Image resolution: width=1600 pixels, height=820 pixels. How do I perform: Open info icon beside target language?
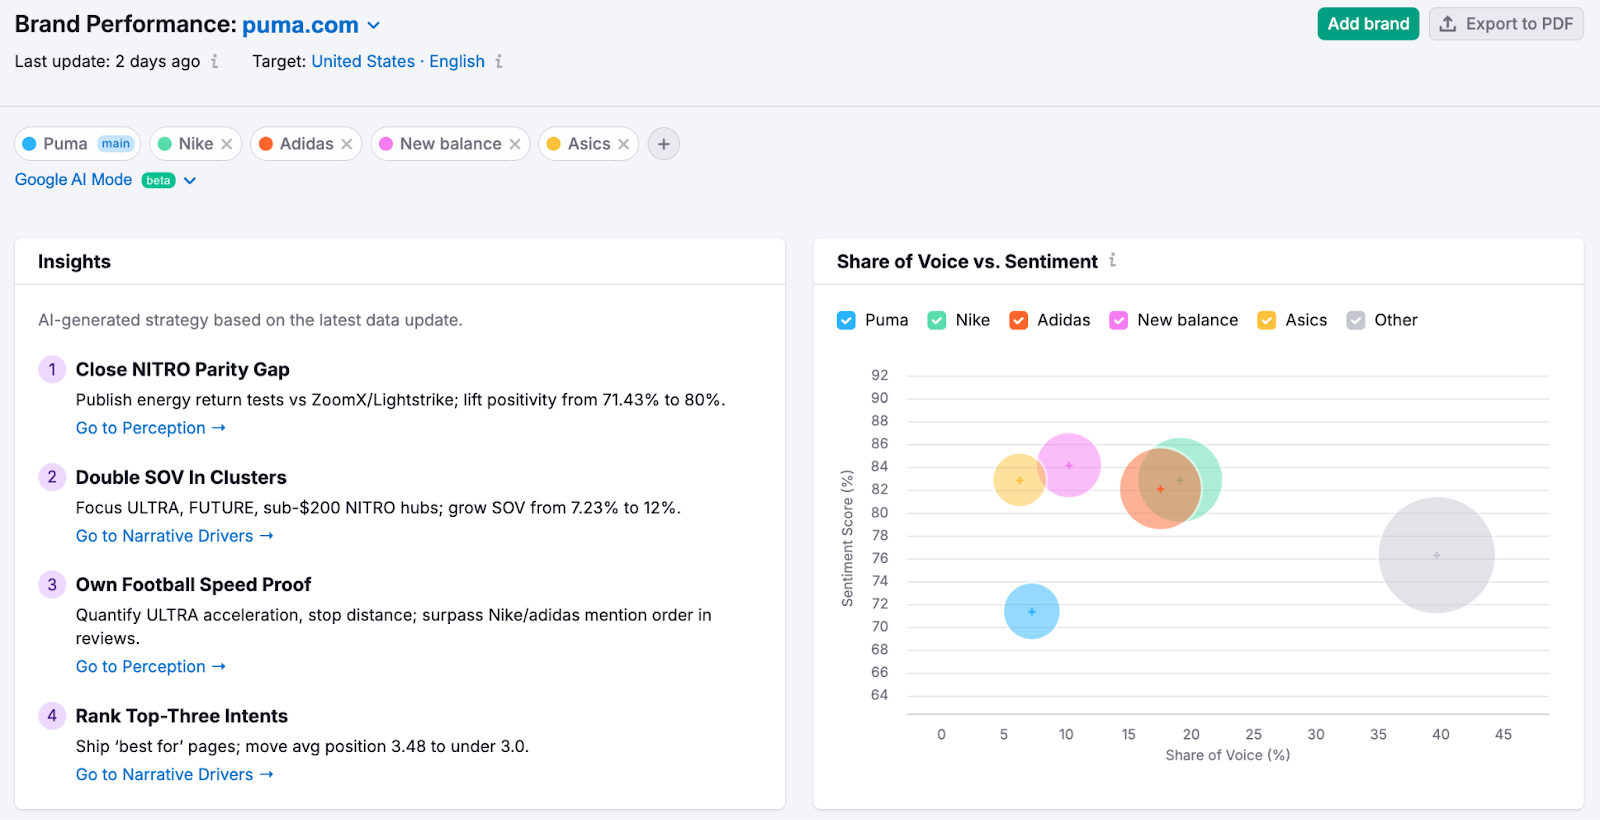pyautogui.click(x=499, y=62)
